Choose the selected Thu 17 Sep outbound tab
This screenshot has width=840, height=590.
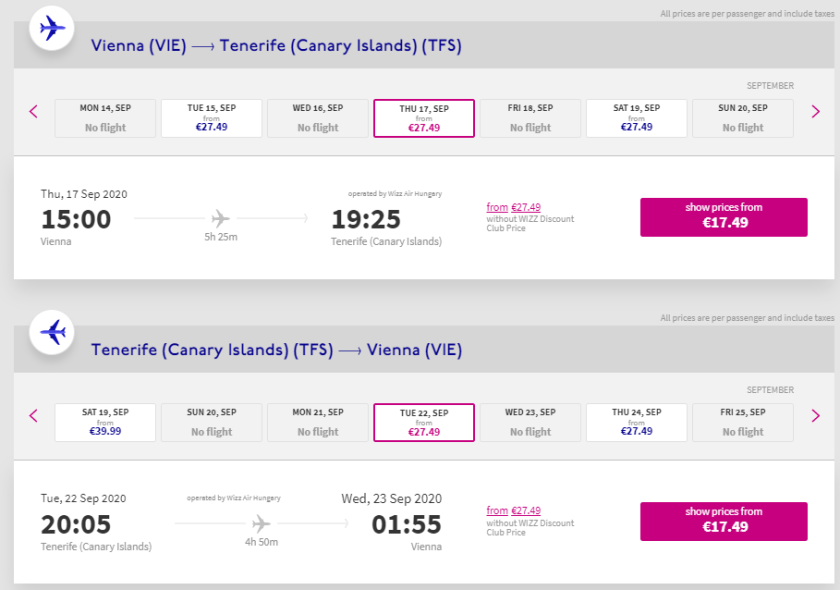[424, 118]
